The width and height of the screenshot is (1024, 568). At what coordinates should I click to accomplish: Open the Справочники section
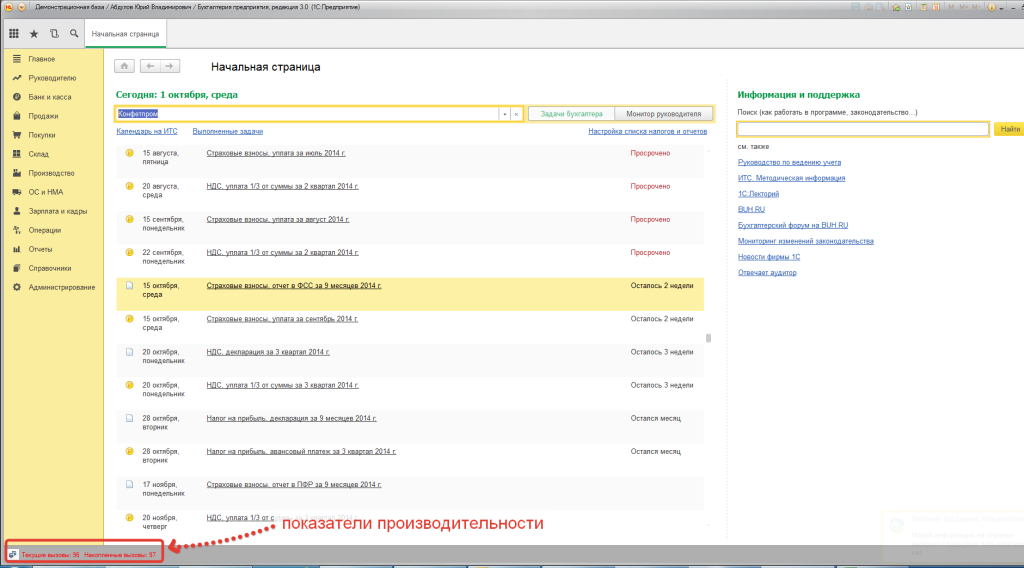(x=50, y=268)
